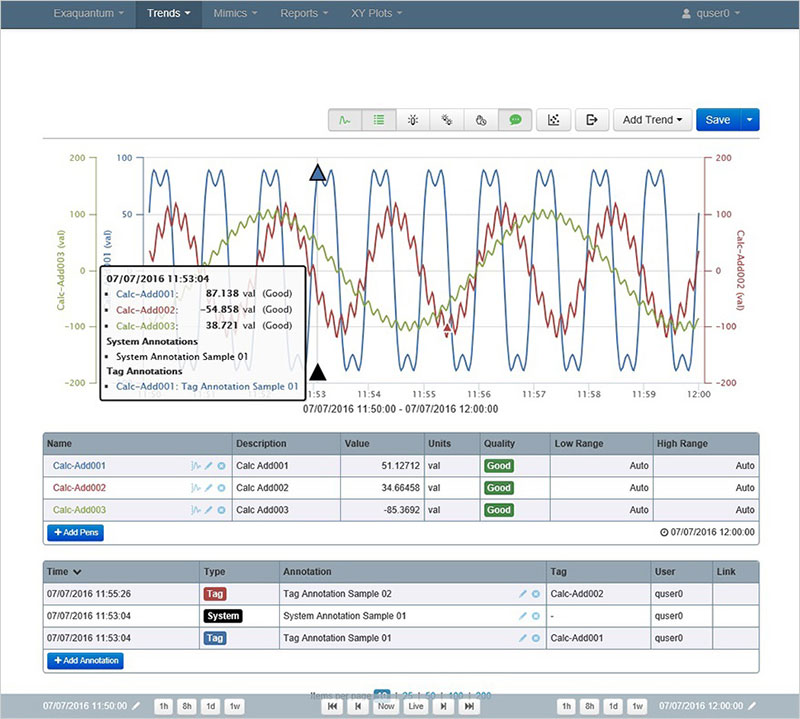The height and width of the screenshot is (719, 800).
Task: Delete System Annotation Sample 01
Action: coord(536,616)
